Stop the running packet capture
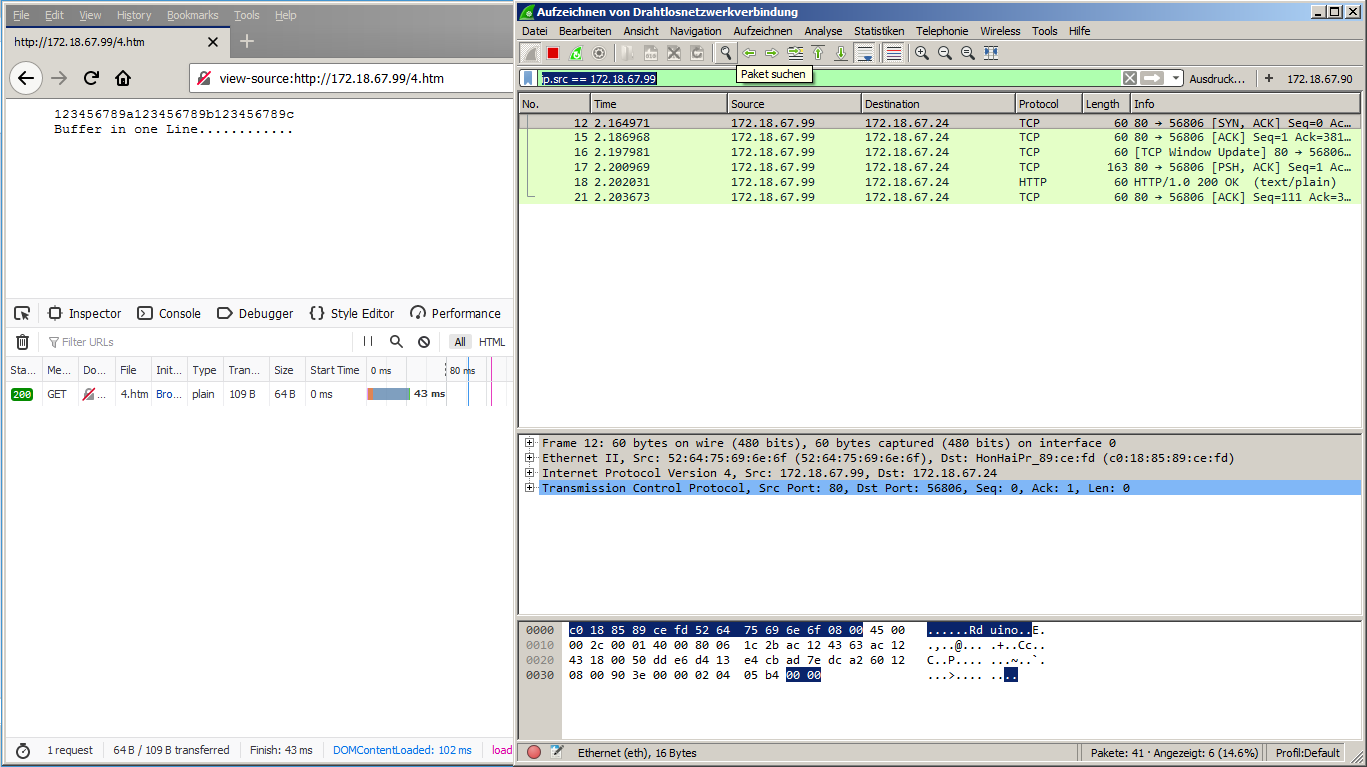 [x=553, y=53]
